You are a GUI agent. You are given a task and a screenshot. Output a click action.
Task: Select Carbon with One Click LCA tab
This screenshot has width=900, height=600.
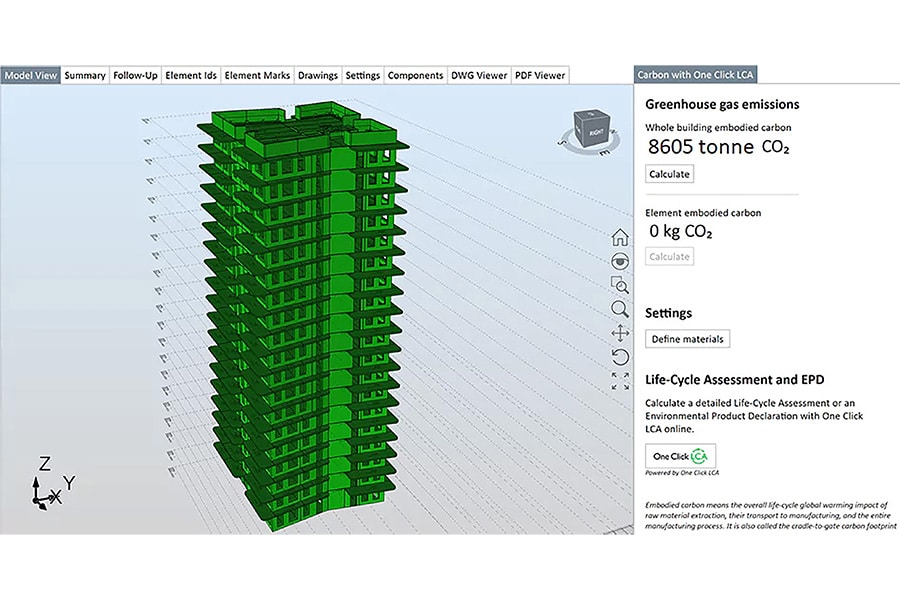tap(696, 75)
